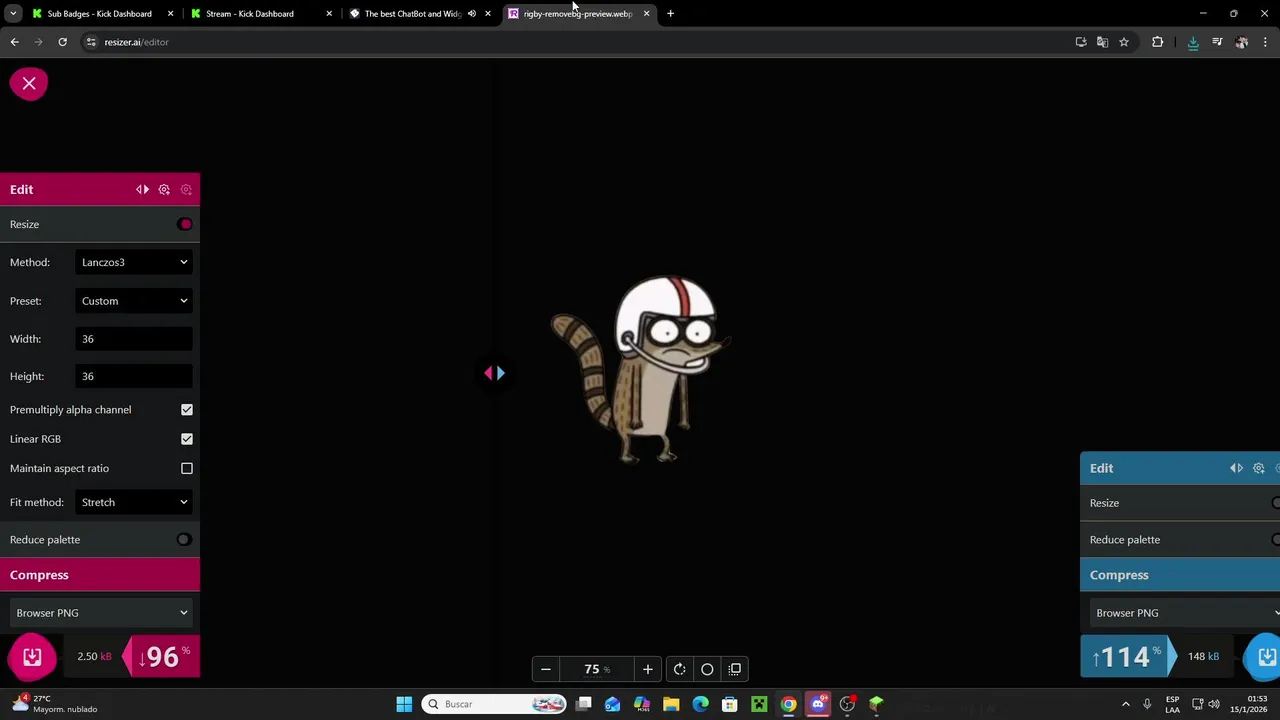This screenshot has height=720, width=1280.
Task: Uncheck the Linear RGB checkbox
Action: 187,439
